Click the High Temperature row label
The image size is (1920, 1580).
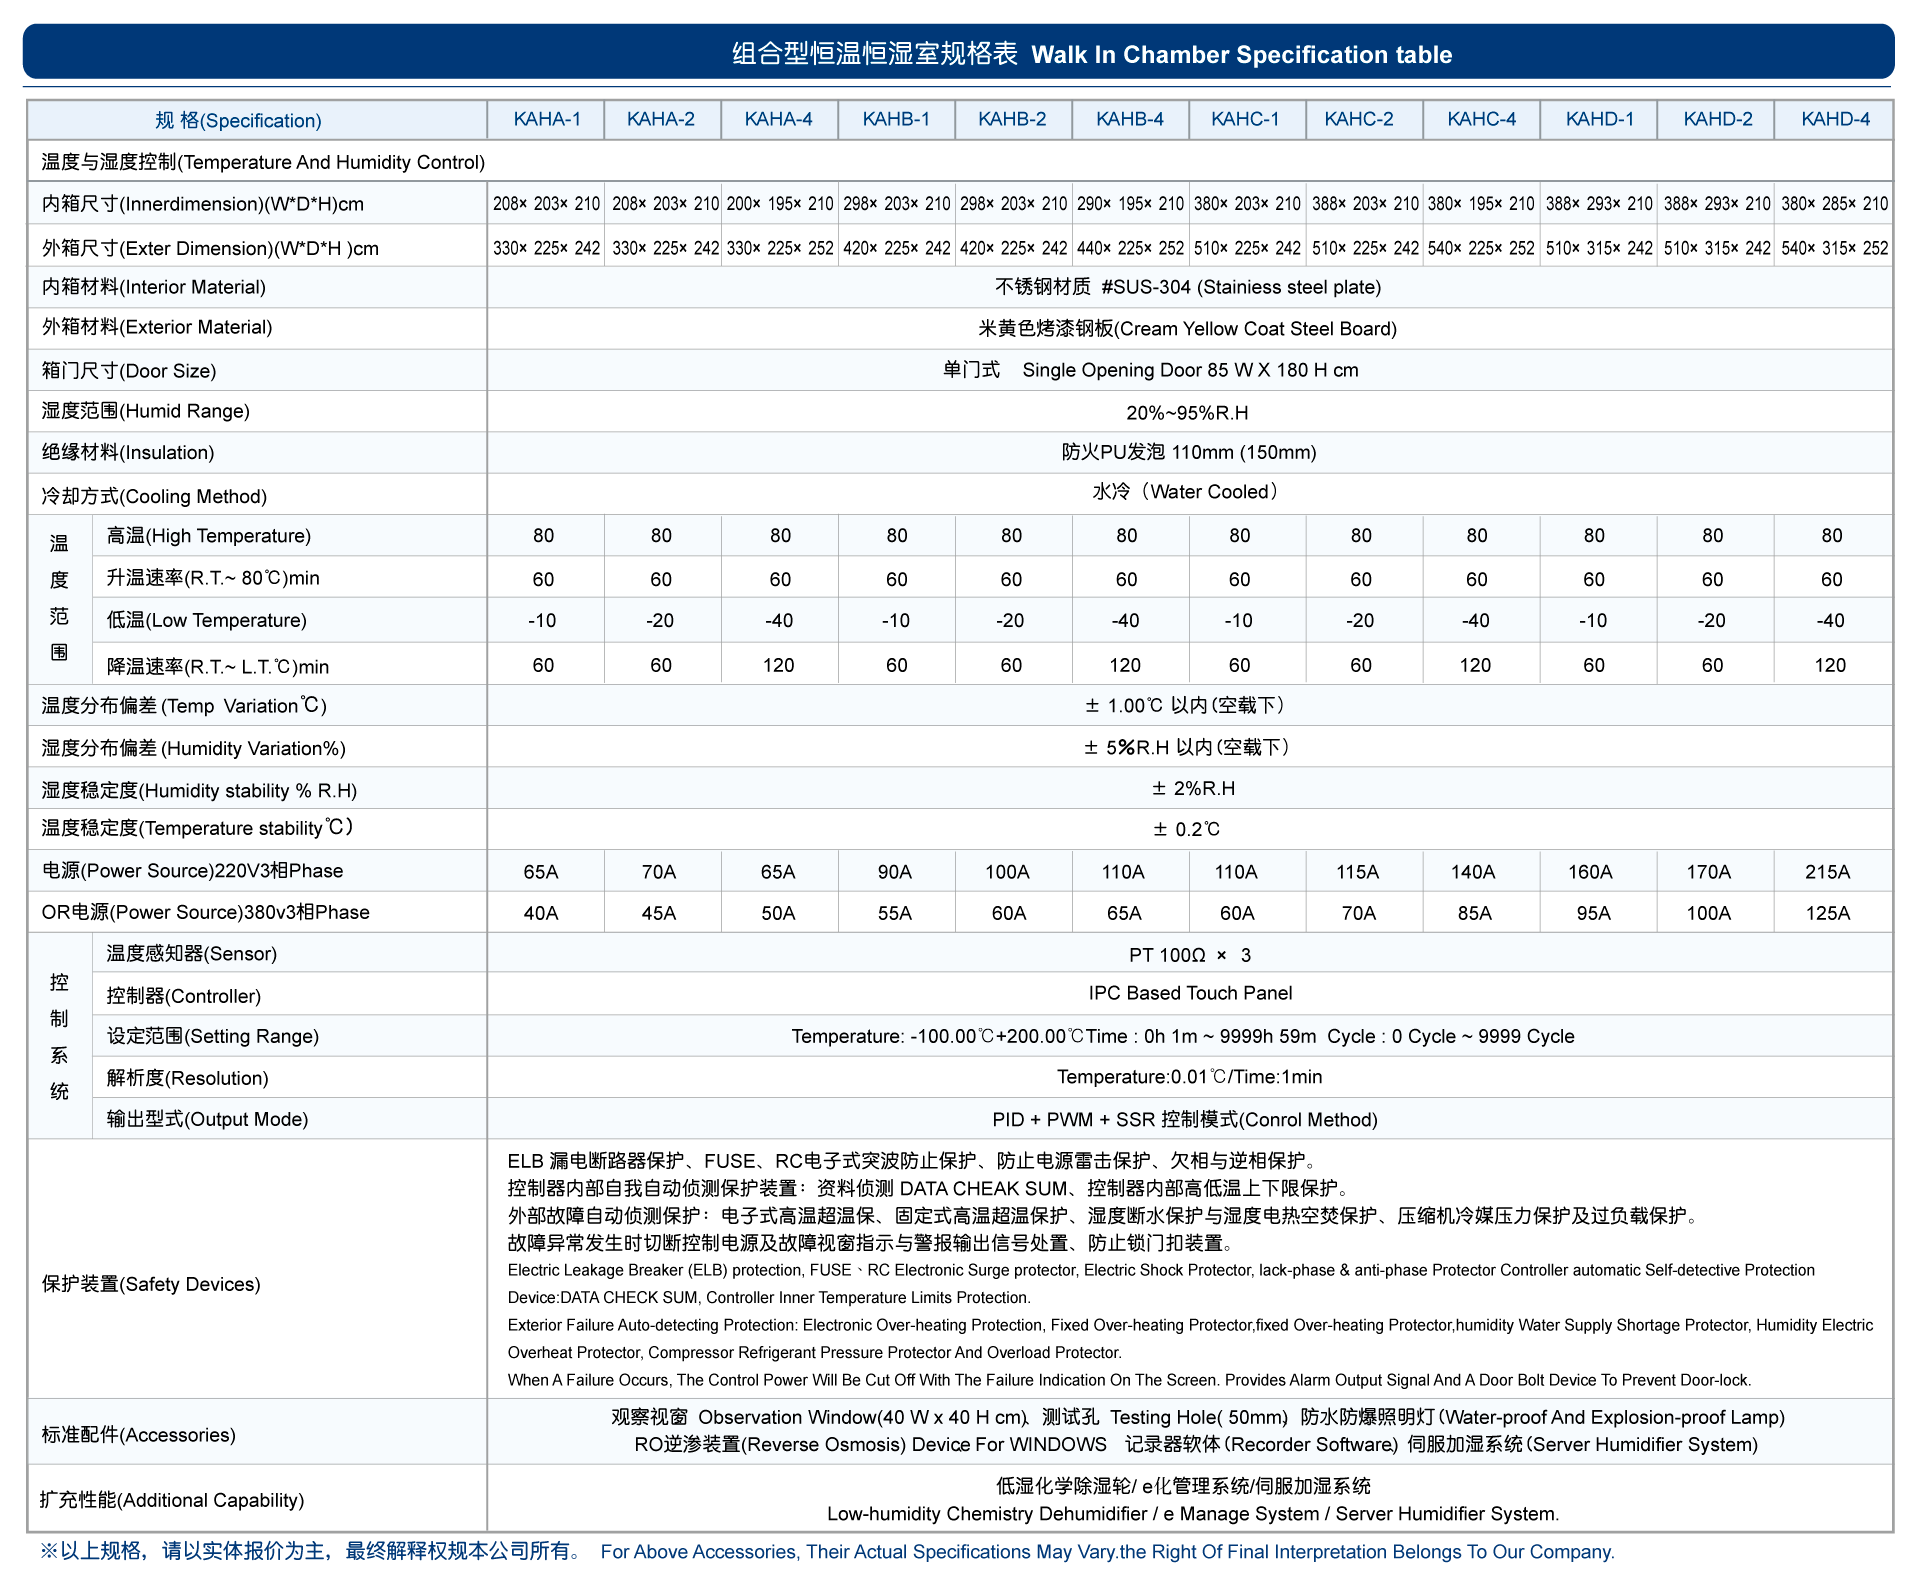tap(209, 536)
